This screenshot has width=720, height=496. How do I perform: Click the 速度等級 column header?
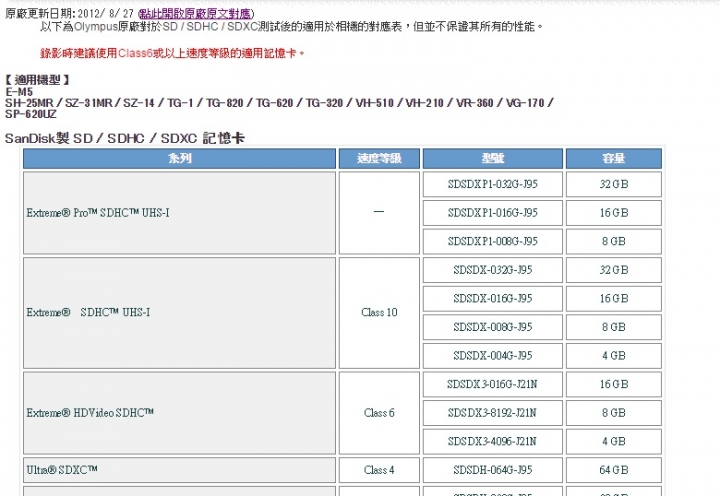point(379,158)
